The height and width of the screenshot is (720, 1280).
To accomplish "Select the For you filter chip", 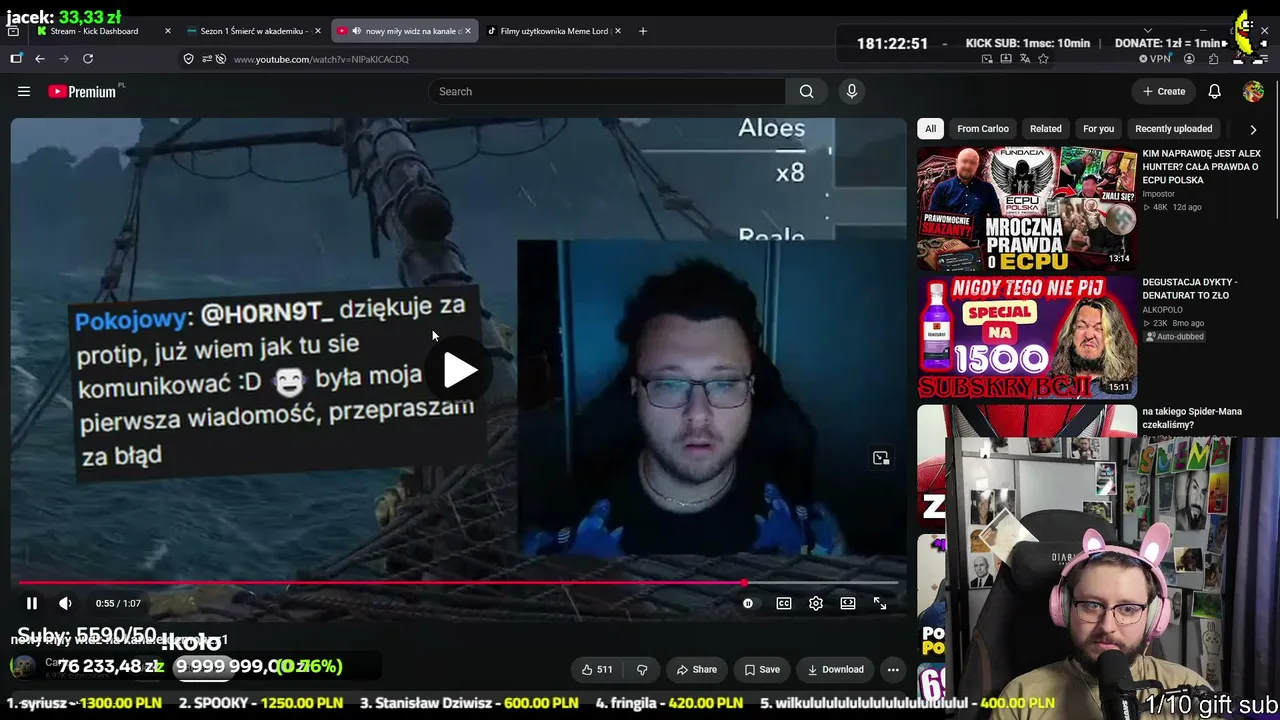I will (1098, 129).
